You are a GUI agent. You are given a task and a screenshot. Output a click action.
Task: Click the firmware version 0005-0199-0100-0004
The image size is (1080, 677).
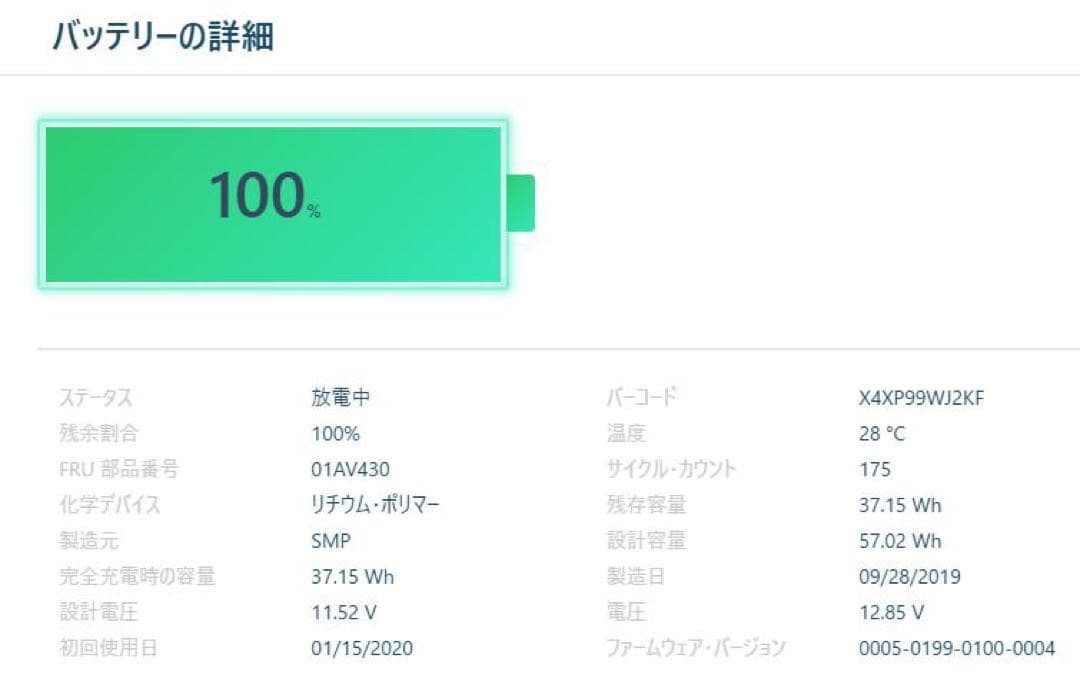[956, 648]
